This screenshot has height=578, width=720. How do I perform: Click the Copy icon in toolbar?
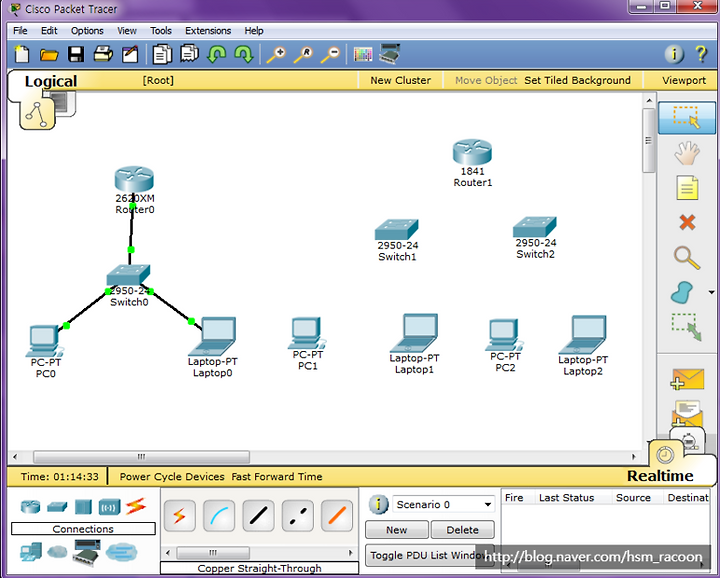click(x=162, y=54)
